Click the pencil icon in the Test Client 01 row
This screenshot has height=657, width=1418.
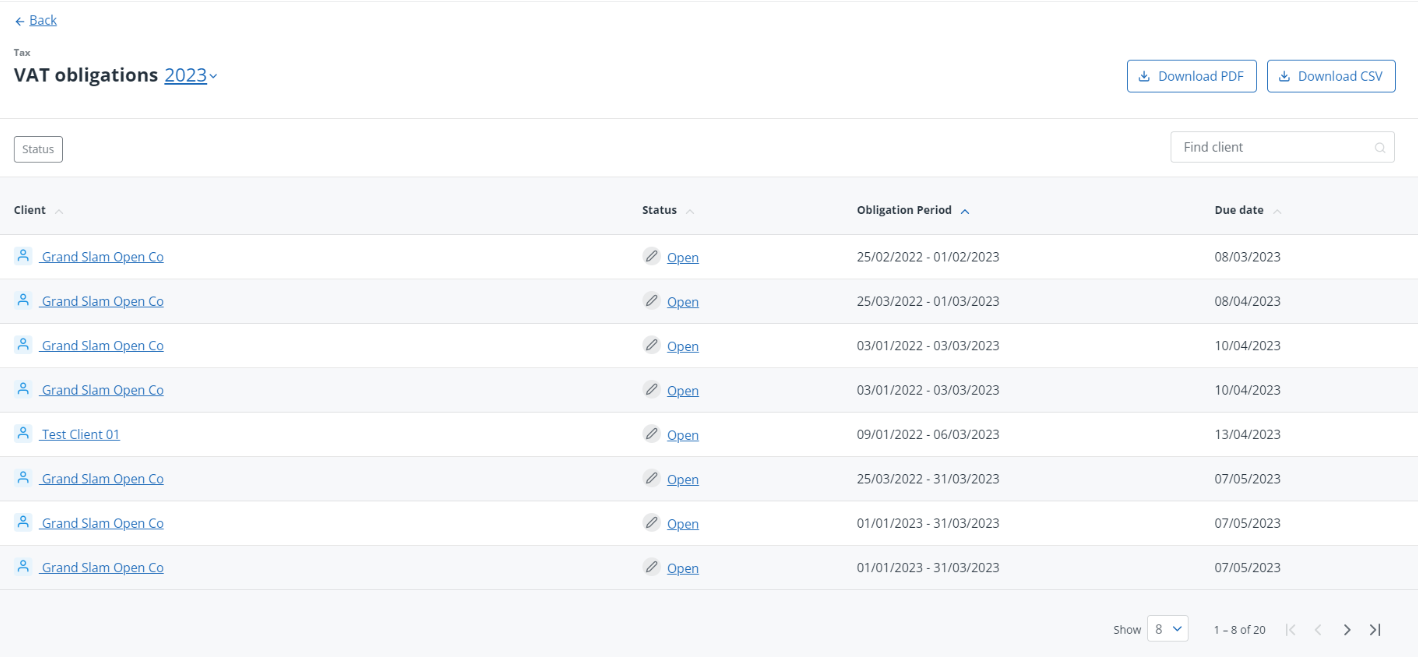tap(652, 434)
